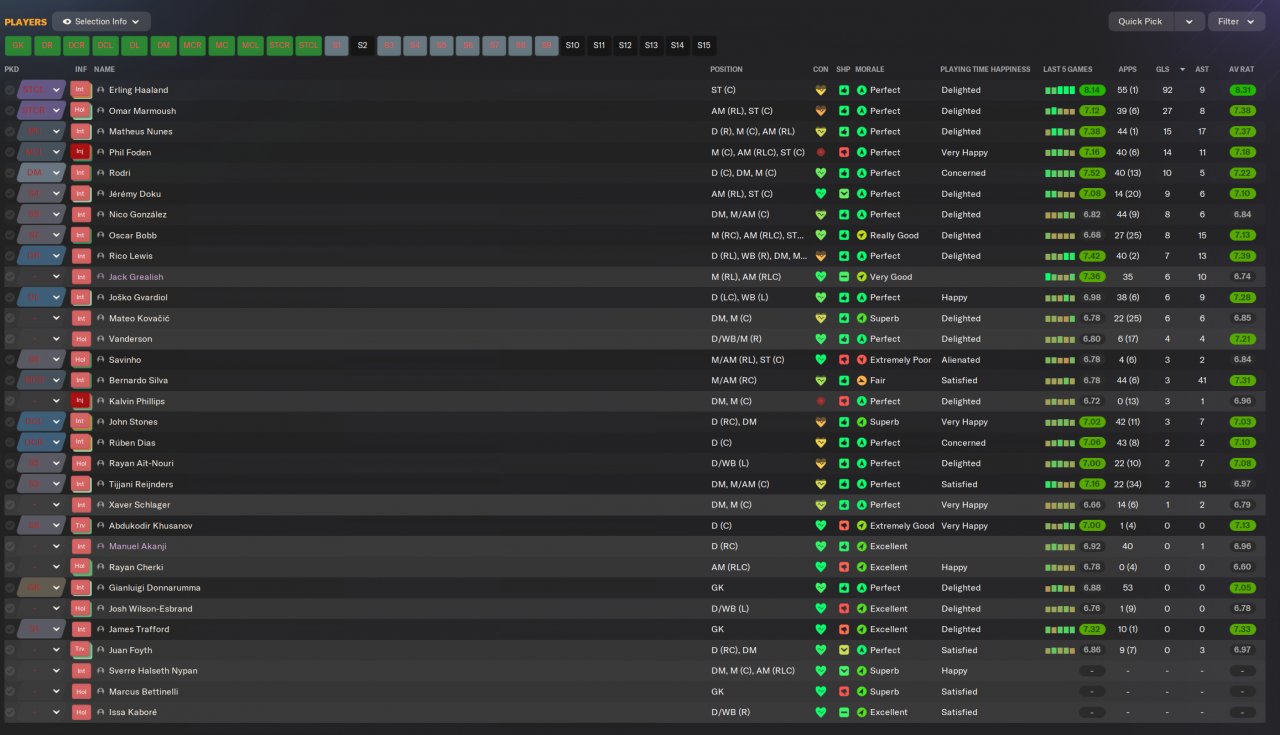This screenshot has height=735, width=1280.
Task: Open Bernardo Silva's player profile
Action: click(x=138, y=381)
